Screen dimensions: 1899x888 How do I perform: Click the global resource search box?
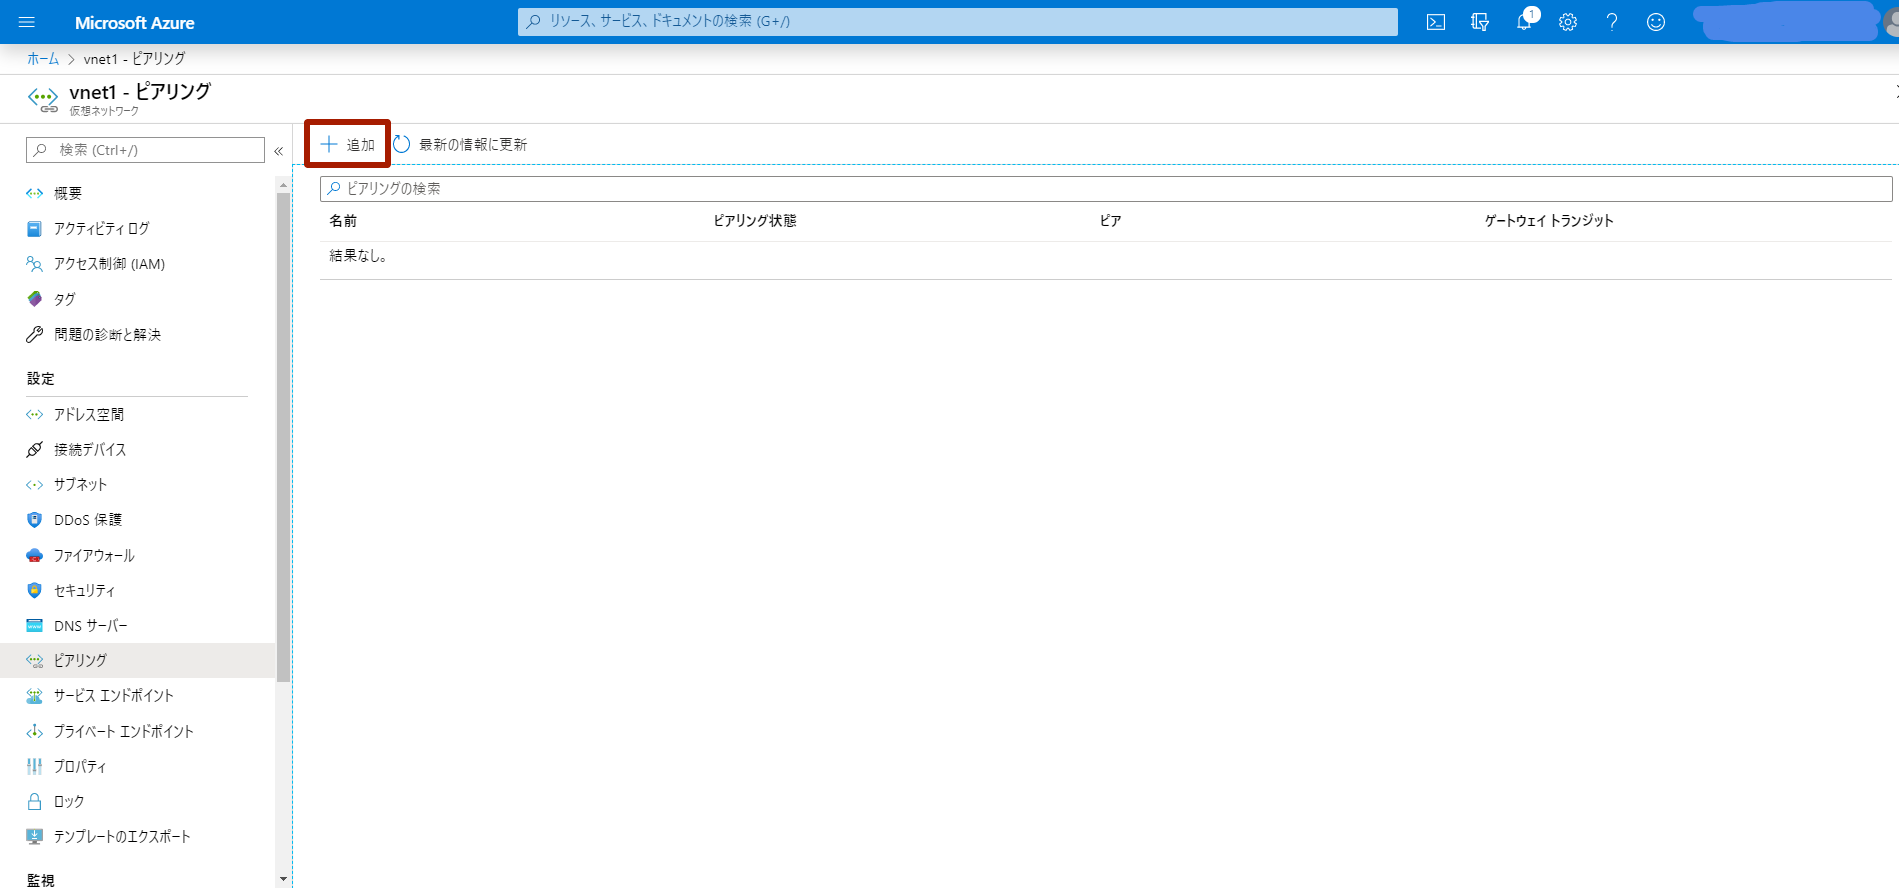click(957, 21)
